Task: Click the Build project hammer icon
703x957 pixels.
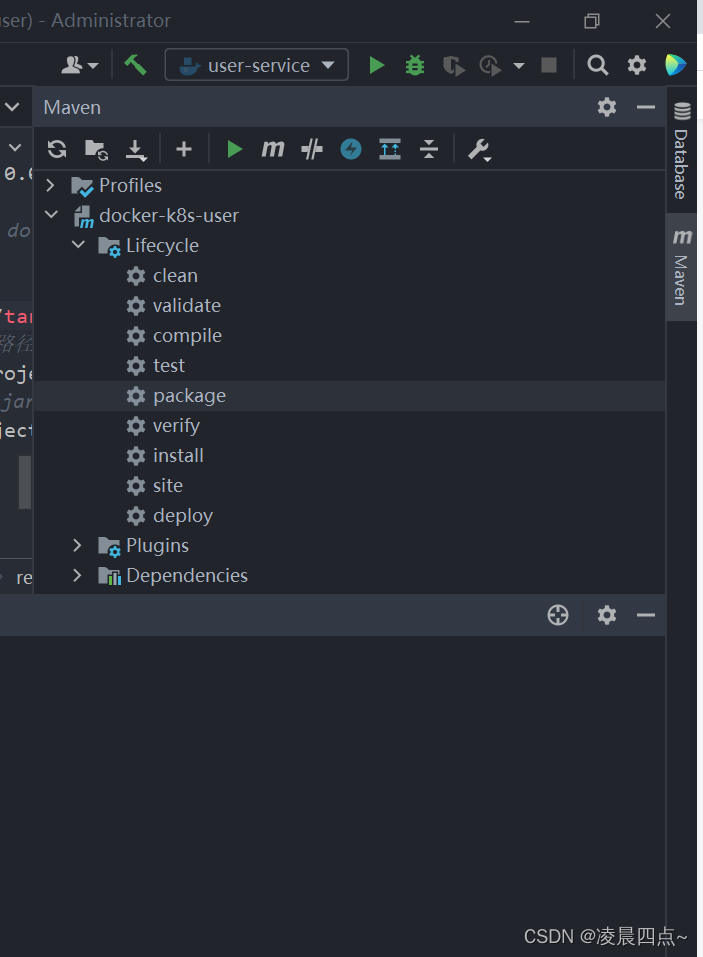Action: click(135, 65)
